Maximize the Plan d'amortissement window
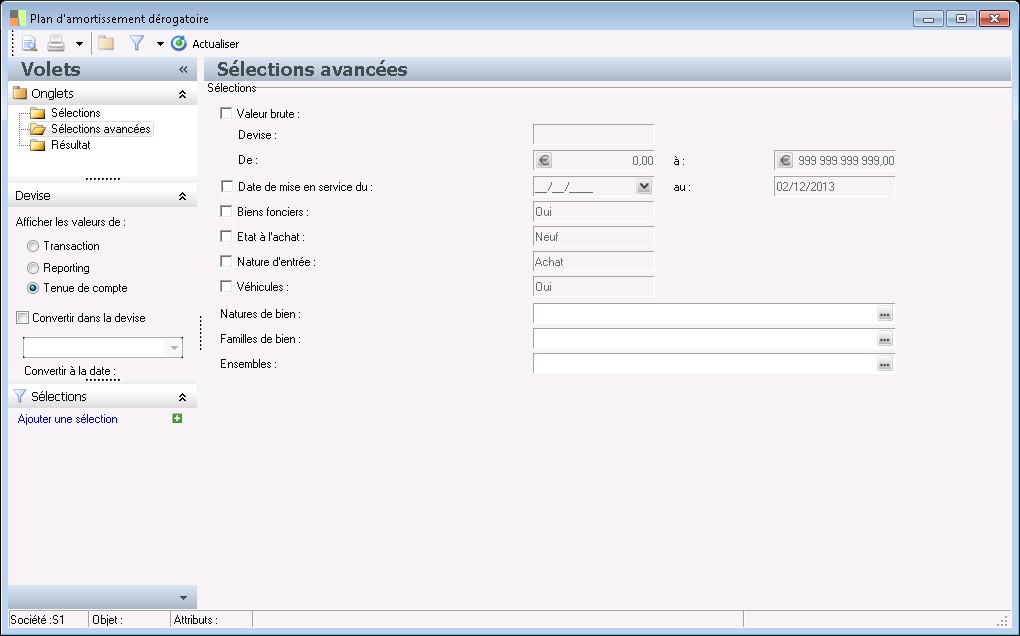Viewport: 1020px width, 636px height. (961, 19)
